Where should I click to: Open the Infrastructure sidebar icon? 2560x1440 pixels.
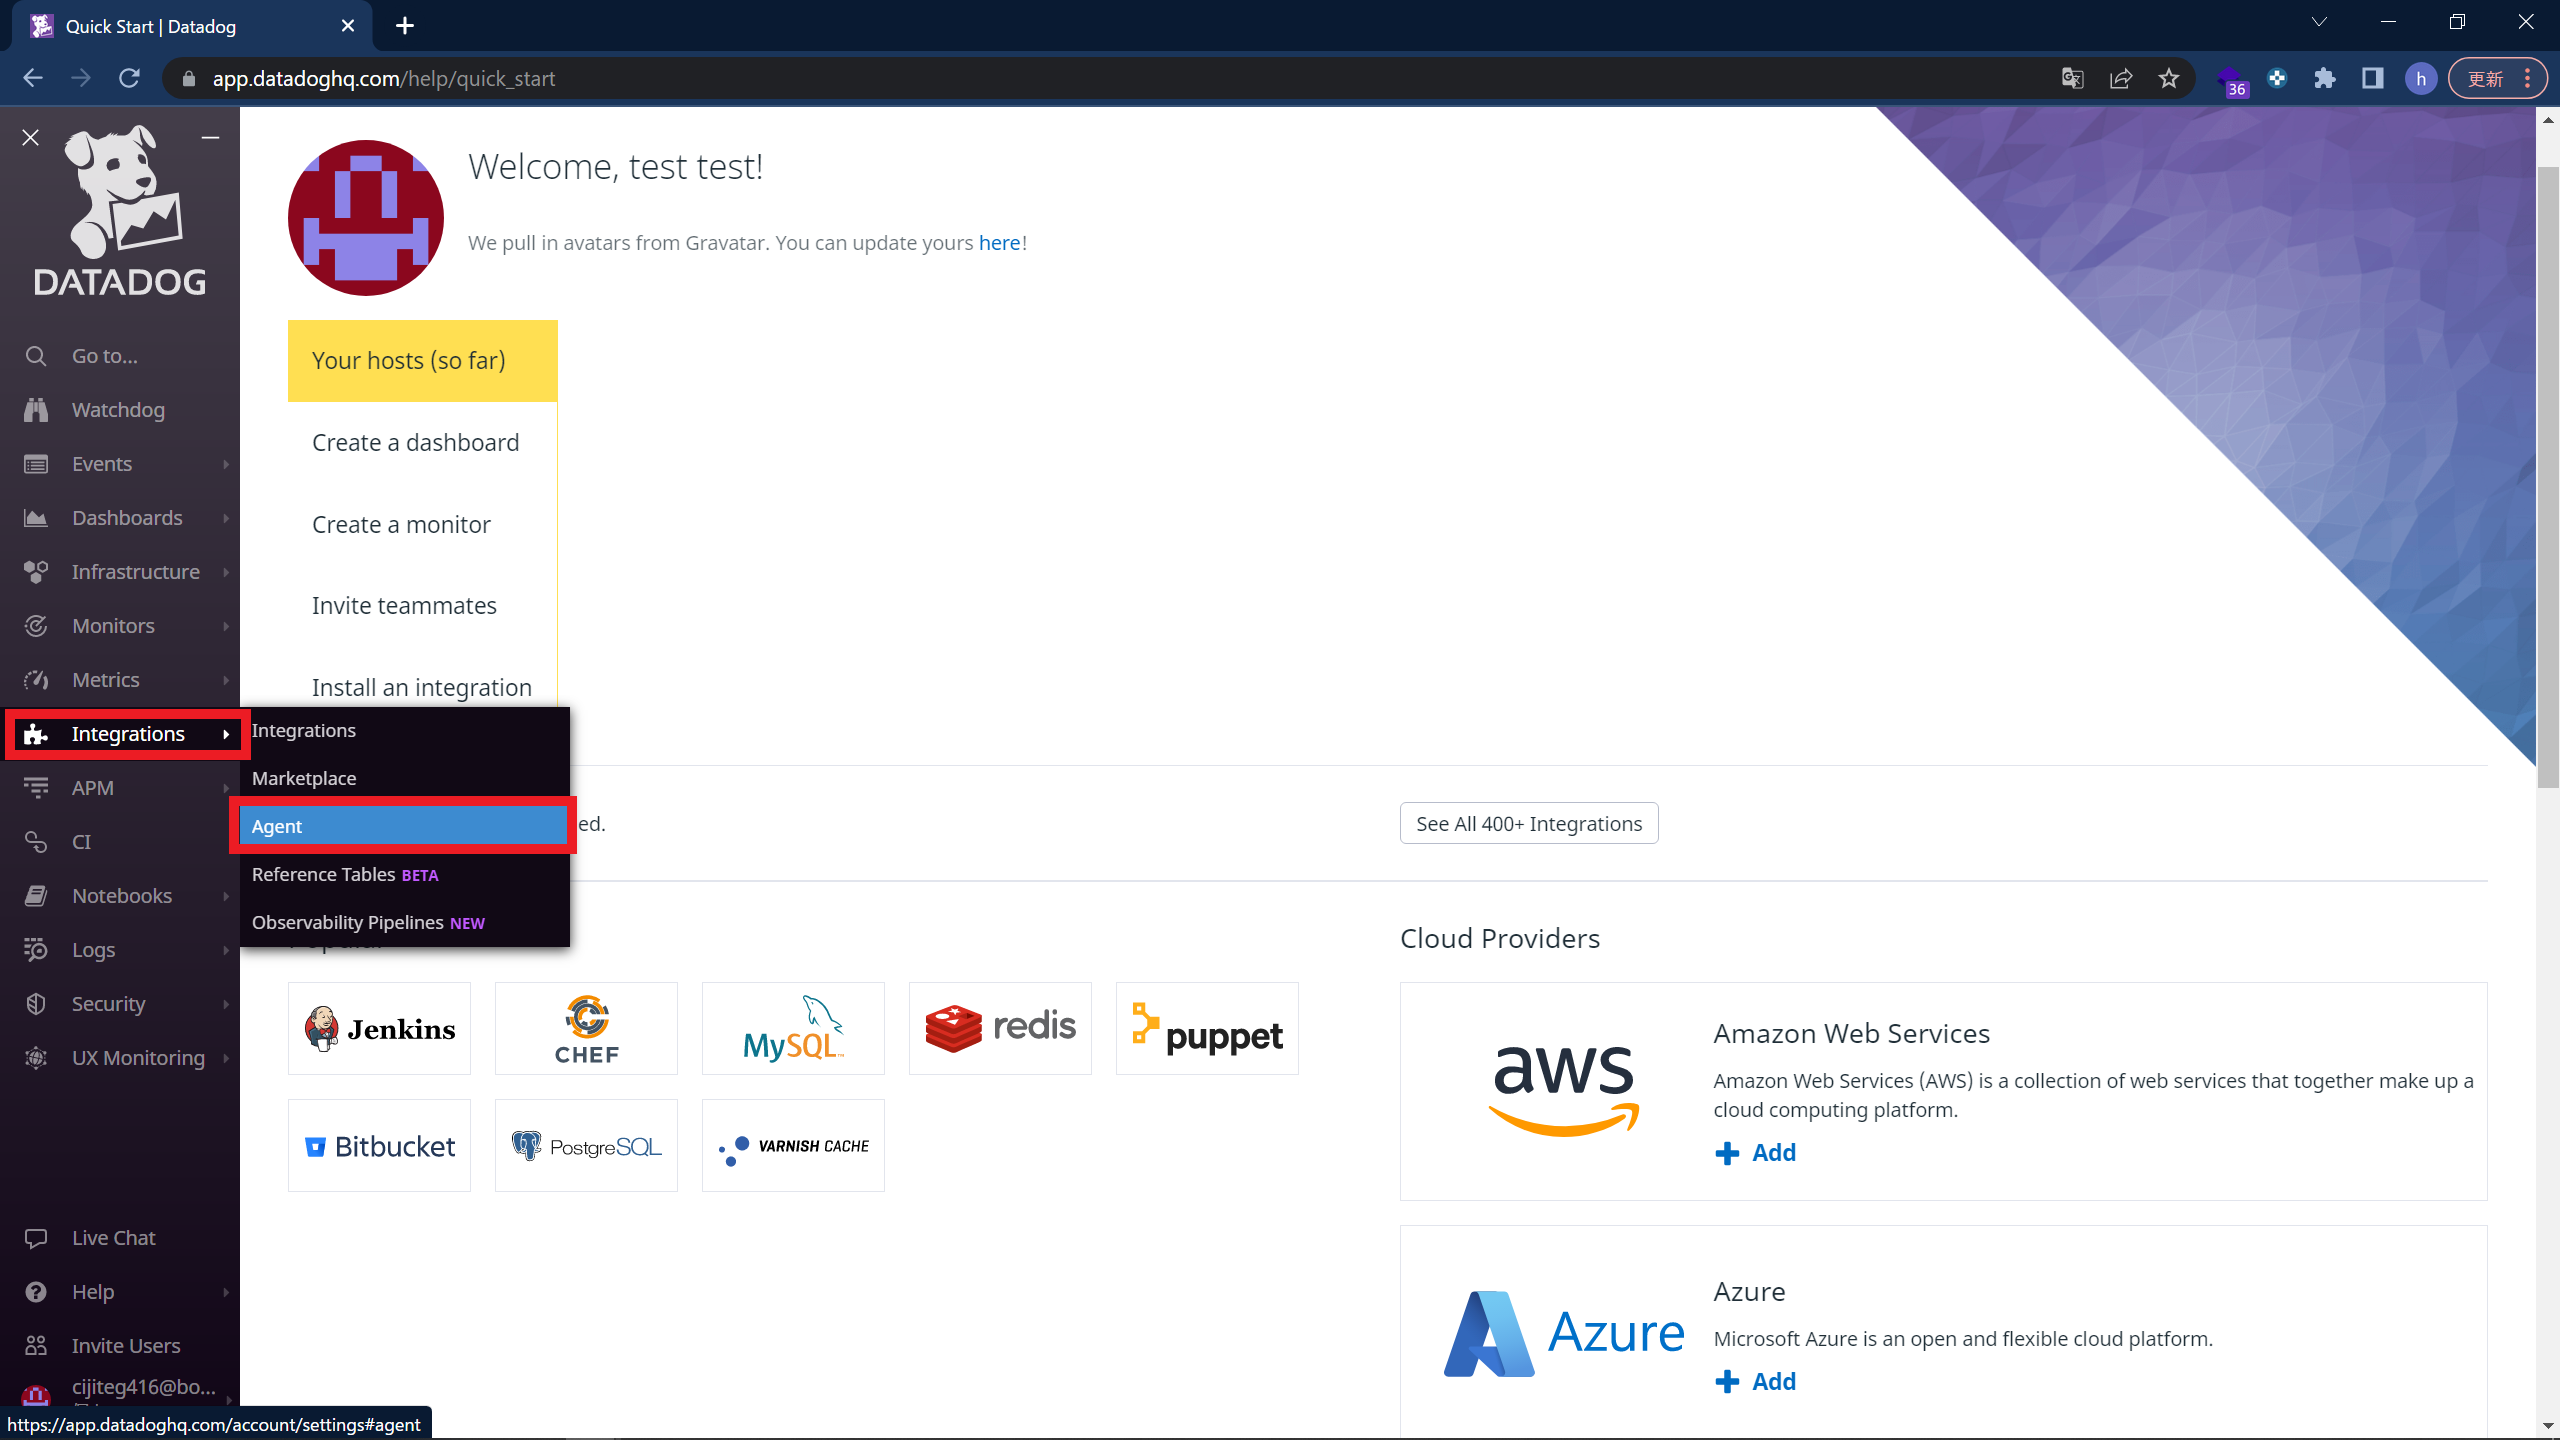tap(35, 570)
